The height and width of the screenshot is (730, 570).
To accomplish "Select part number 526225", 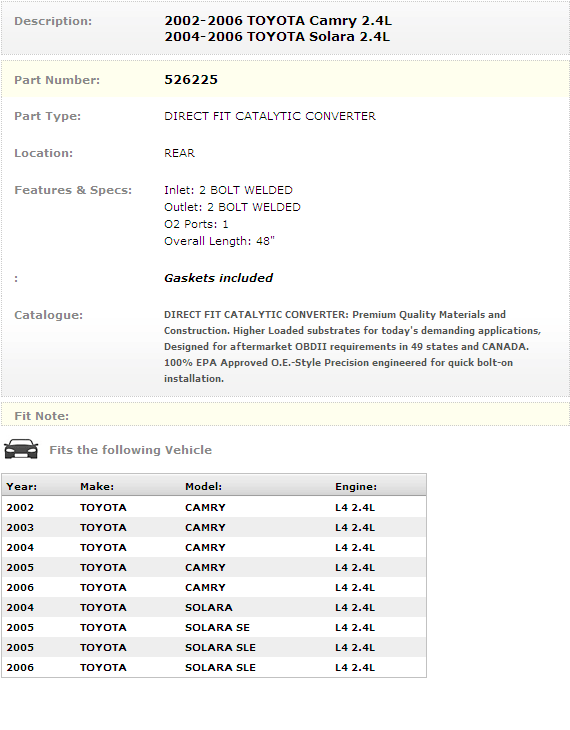I will [x=191, y=80].
